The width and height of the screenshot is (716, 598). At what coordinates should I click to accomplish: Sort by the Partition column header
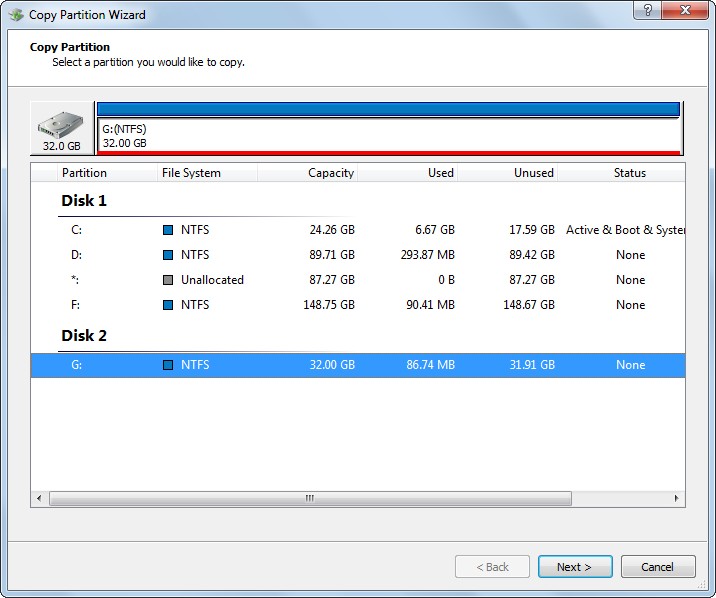pos(85,173)
